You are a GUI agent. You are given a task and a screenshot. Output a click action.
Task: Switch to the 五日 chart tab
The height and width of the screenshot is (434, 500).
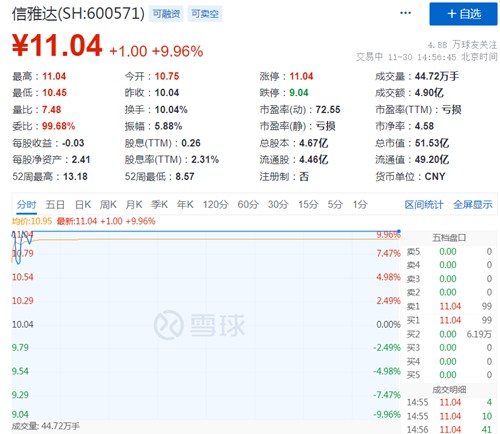tap(55, 204)
